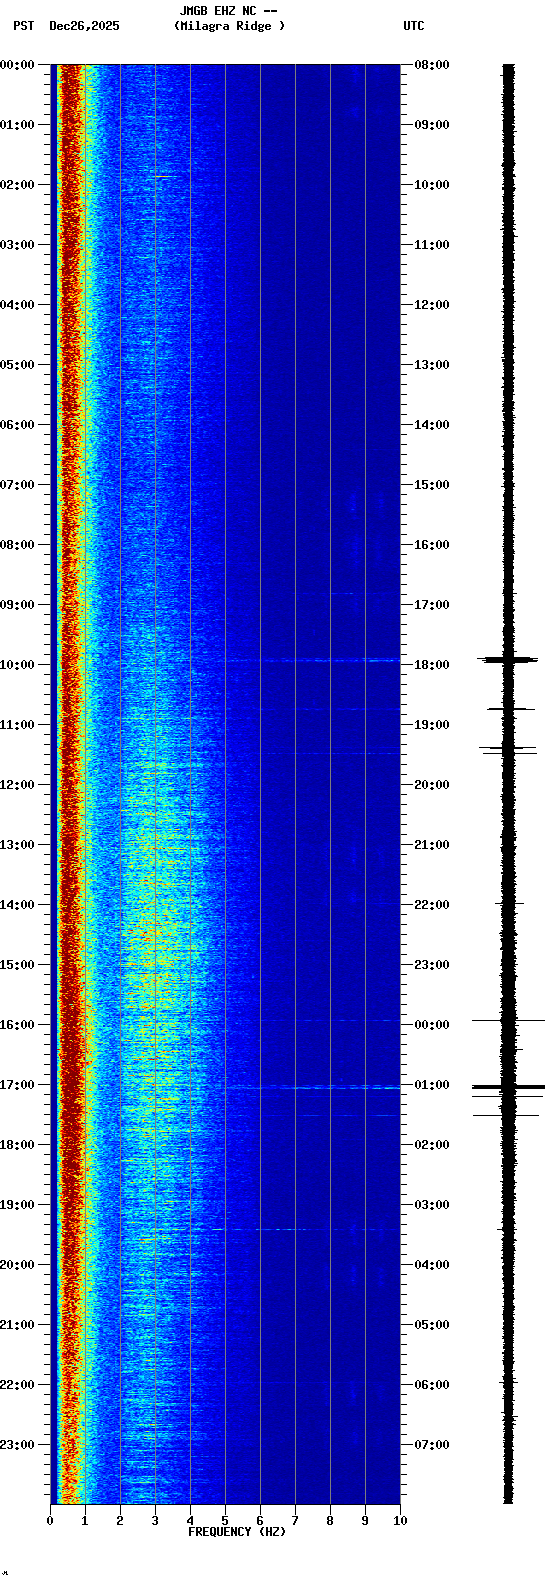Pick the 07:00 PST time label
Screen dimensions: 552x1584
(18, 485)
